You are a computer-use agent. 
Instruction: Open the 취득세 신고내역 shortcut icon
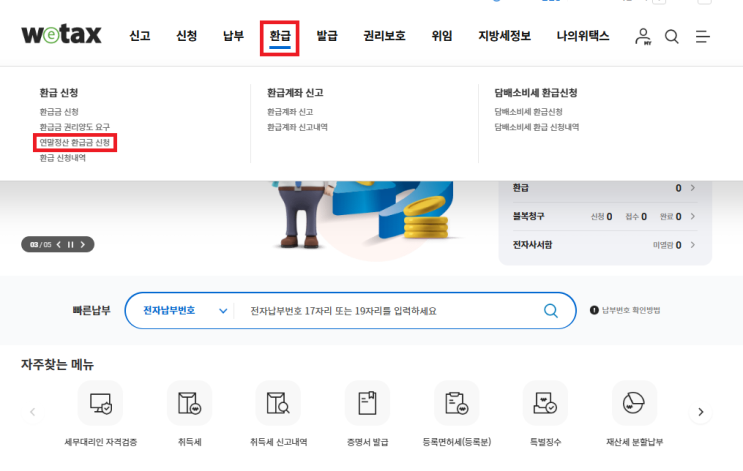pos(278,403)
